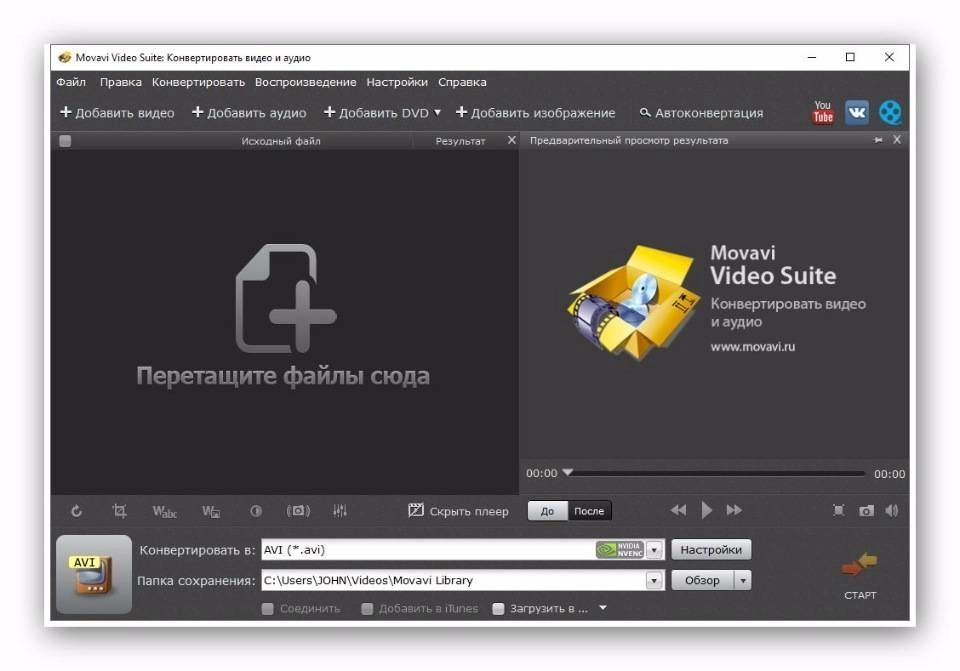Play the preview video
The image size is (960, 671).
(x=707, y=510)
